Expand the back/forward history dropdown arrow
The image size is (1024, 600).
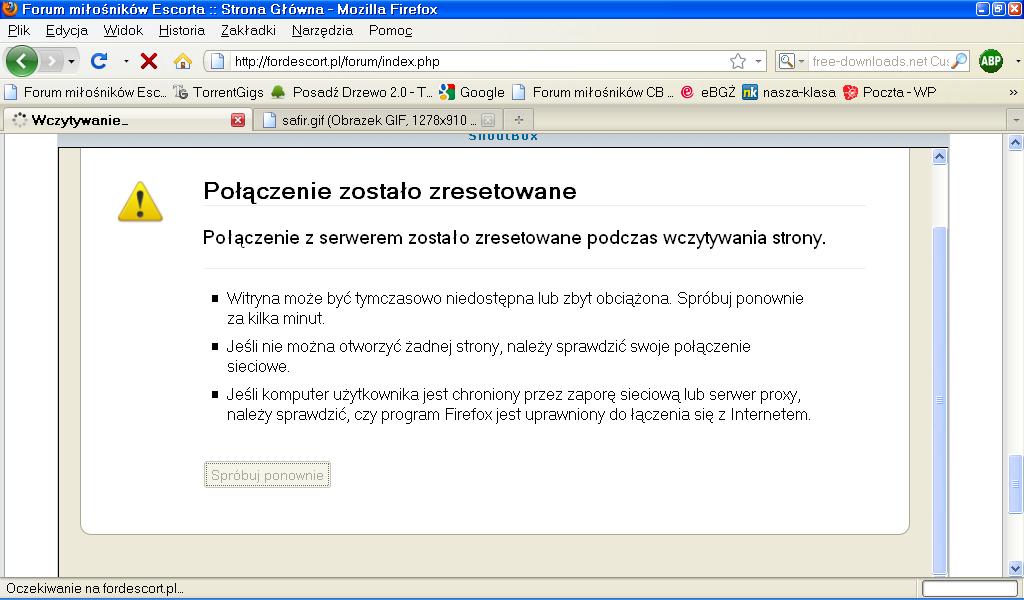pos(72,62)
